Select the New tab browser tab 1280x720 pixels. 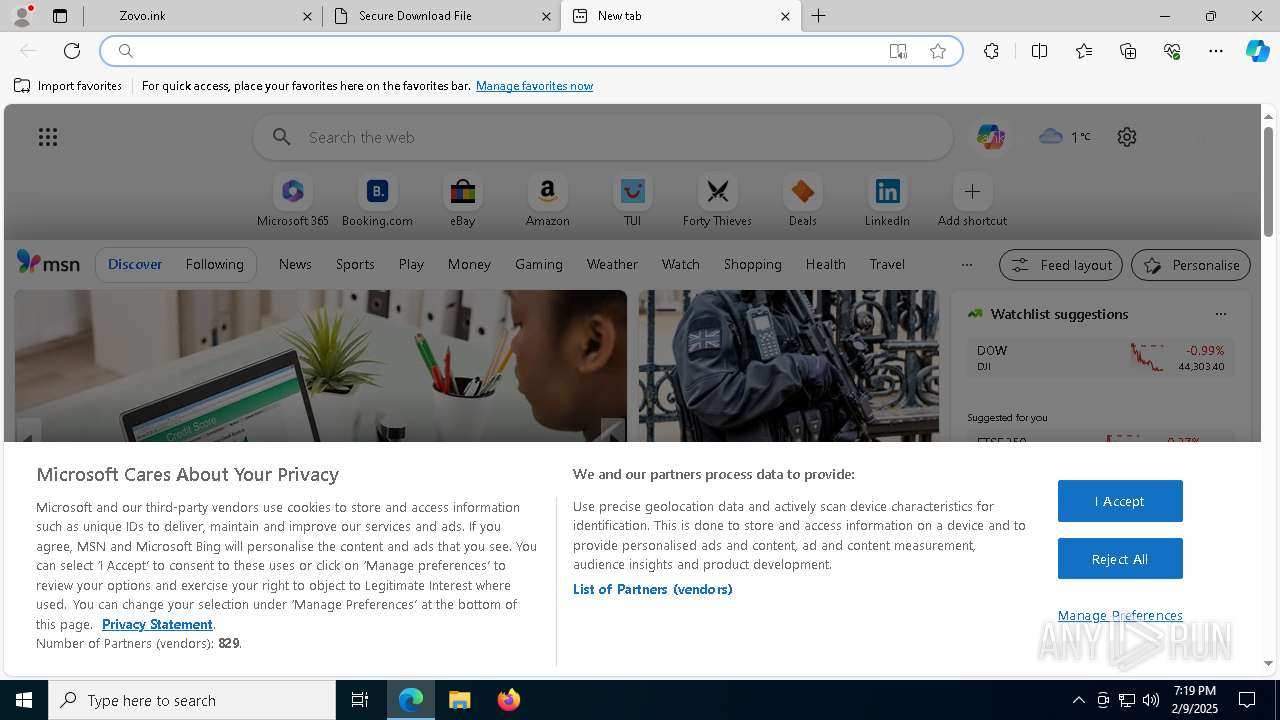[681, 16]
